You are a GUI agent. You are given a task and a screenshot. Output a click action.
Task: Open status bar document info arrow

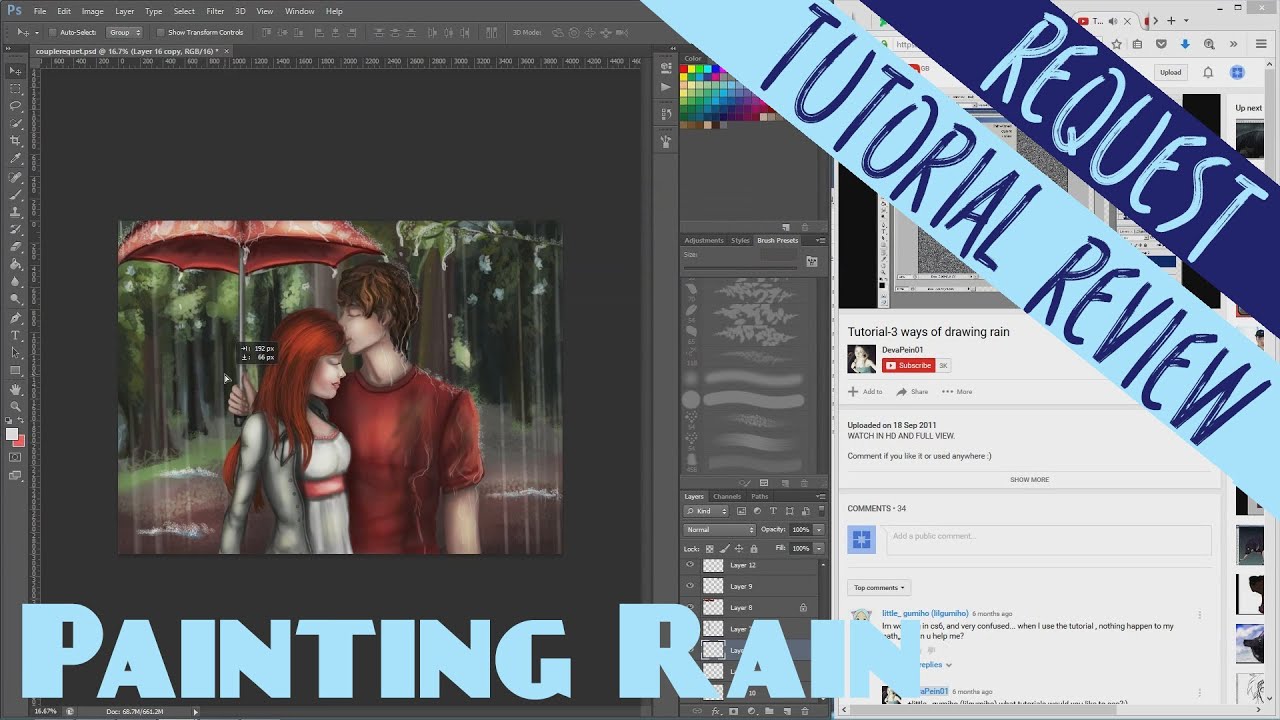click(x=196, y=711)
